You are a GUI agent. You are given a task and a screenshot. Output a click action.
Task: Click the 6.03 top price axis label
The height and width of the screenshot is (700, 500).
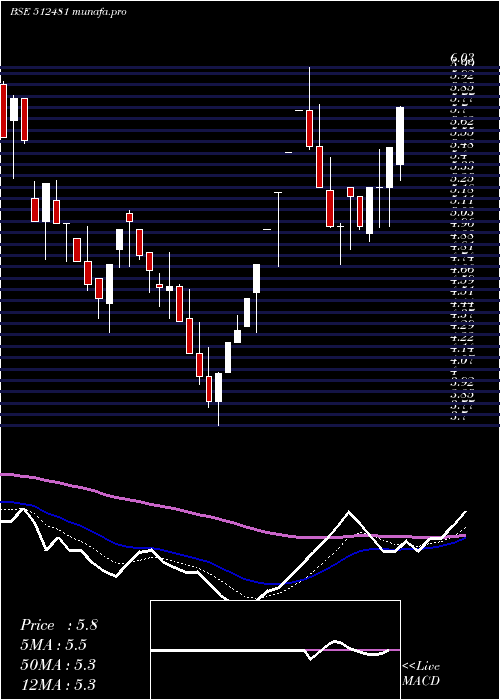coord(462,57)
